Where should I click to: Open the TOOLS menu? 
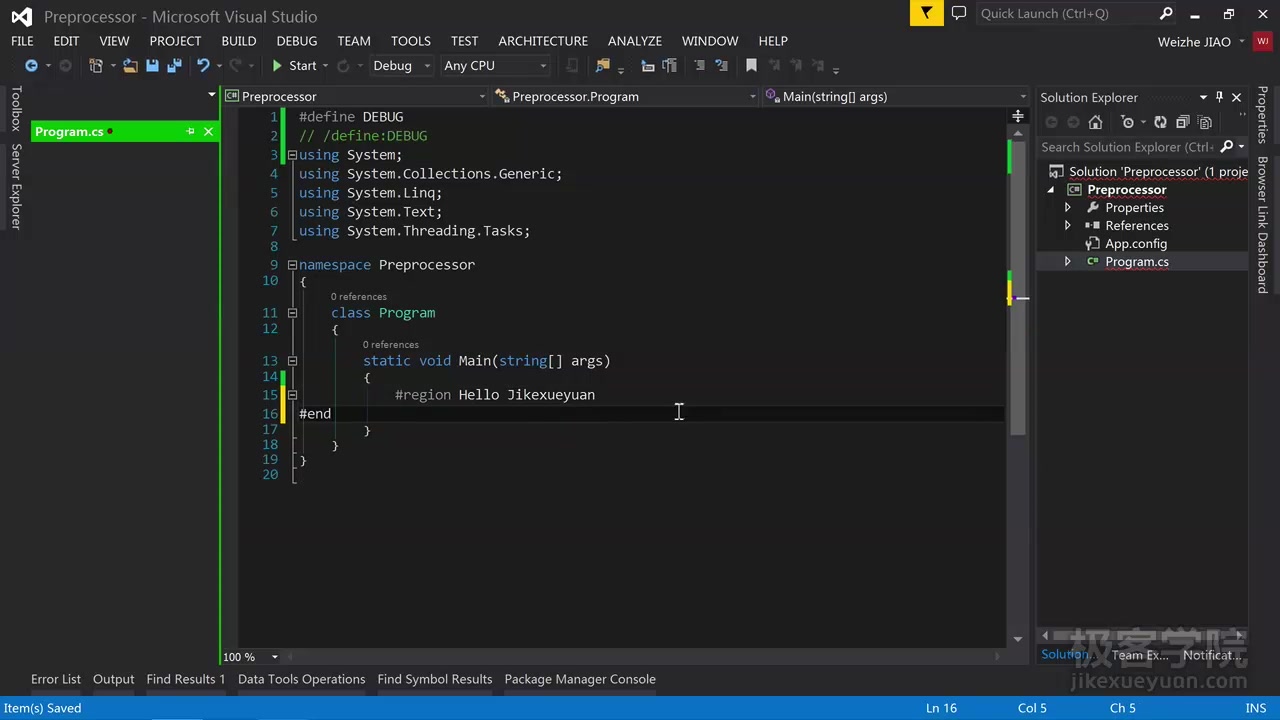(411, 41)
